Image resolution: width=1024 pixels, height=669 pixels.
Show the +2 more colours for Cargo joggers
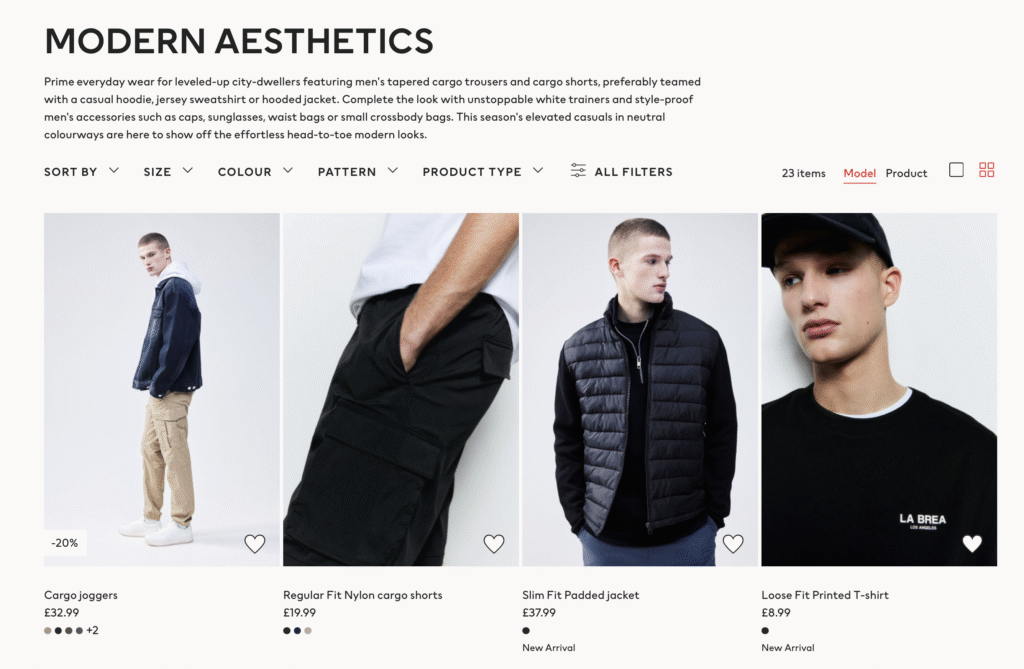click(x=92, y=630)
